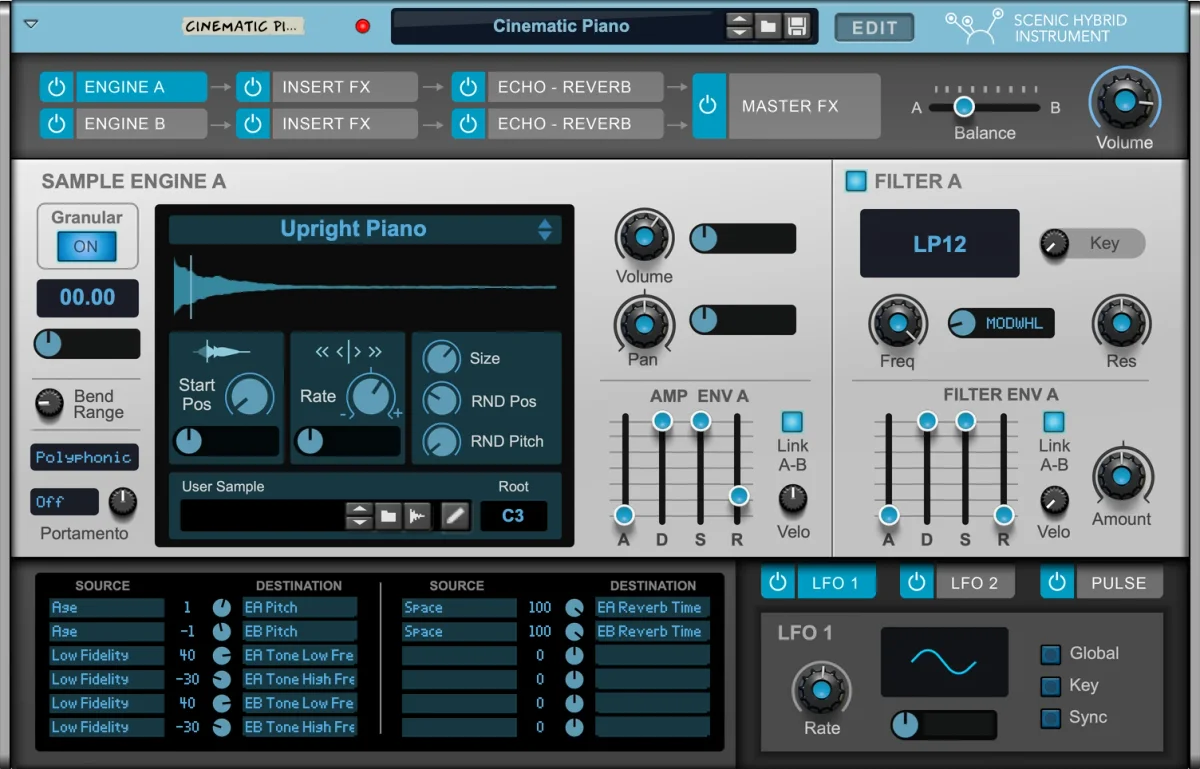Toggle the LFO 2 power icon
1200x769 pixels.
(x=917, y=583)
